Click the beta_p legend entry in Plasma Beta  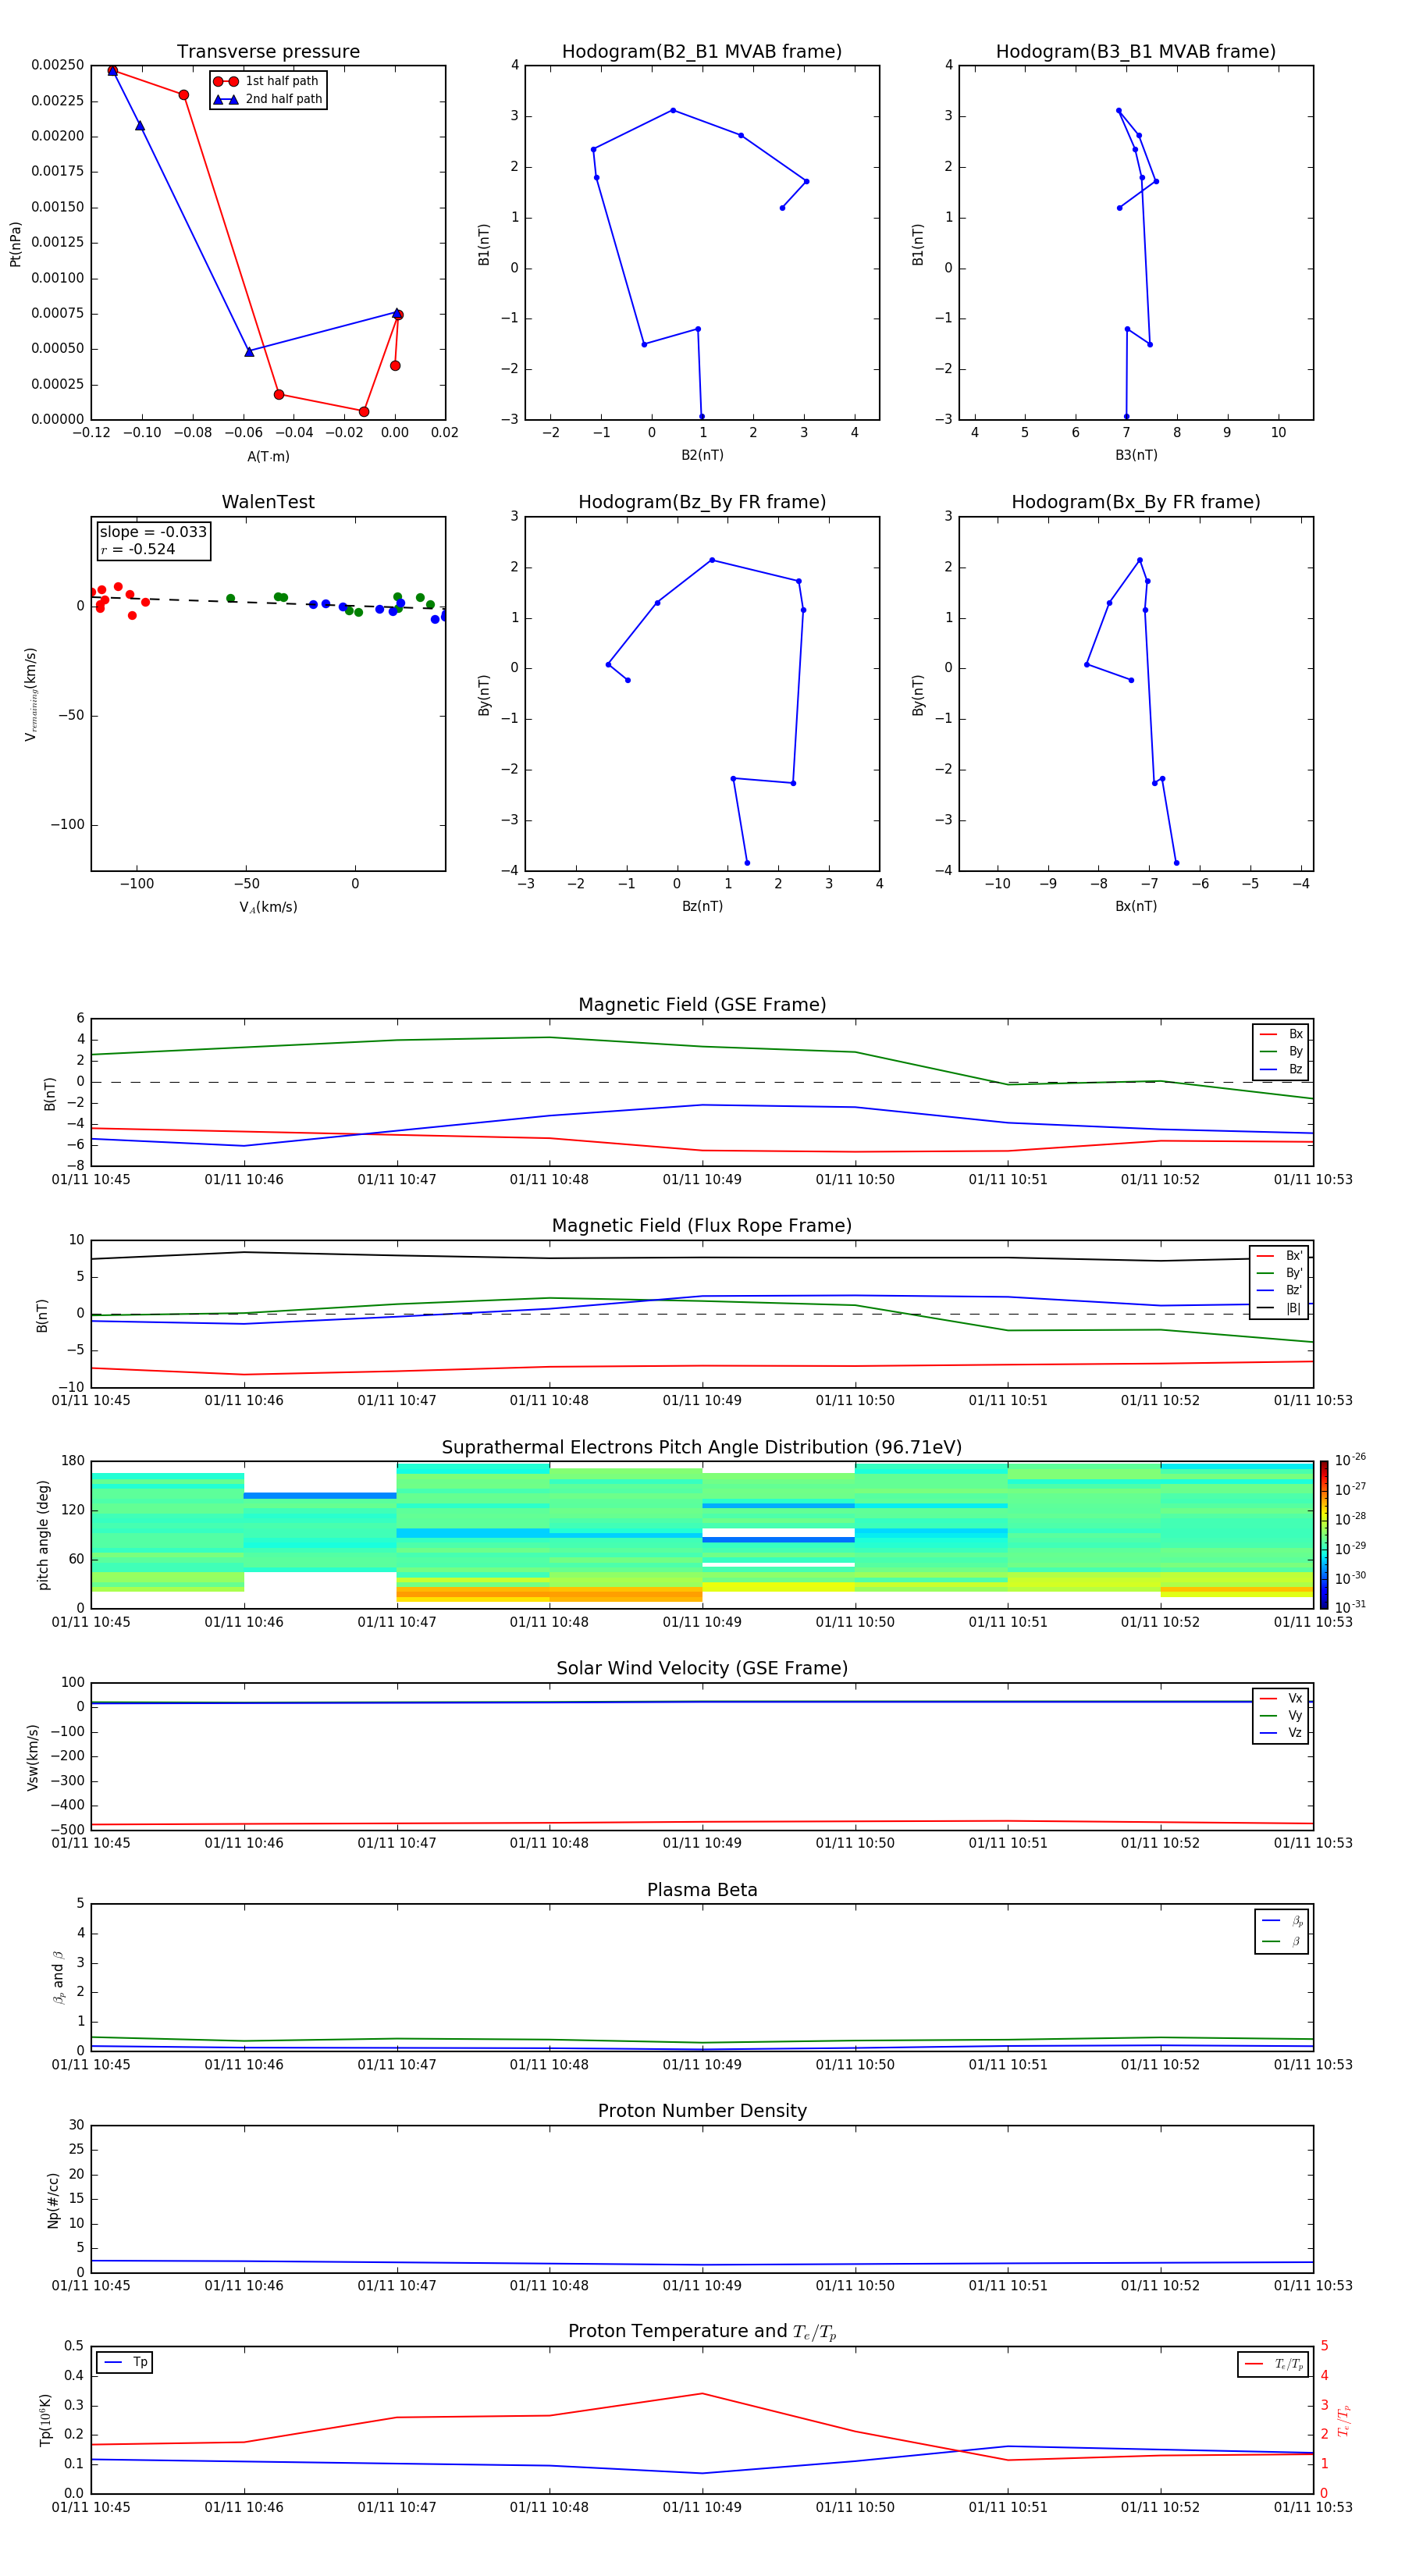(x=1282, y=1921)
